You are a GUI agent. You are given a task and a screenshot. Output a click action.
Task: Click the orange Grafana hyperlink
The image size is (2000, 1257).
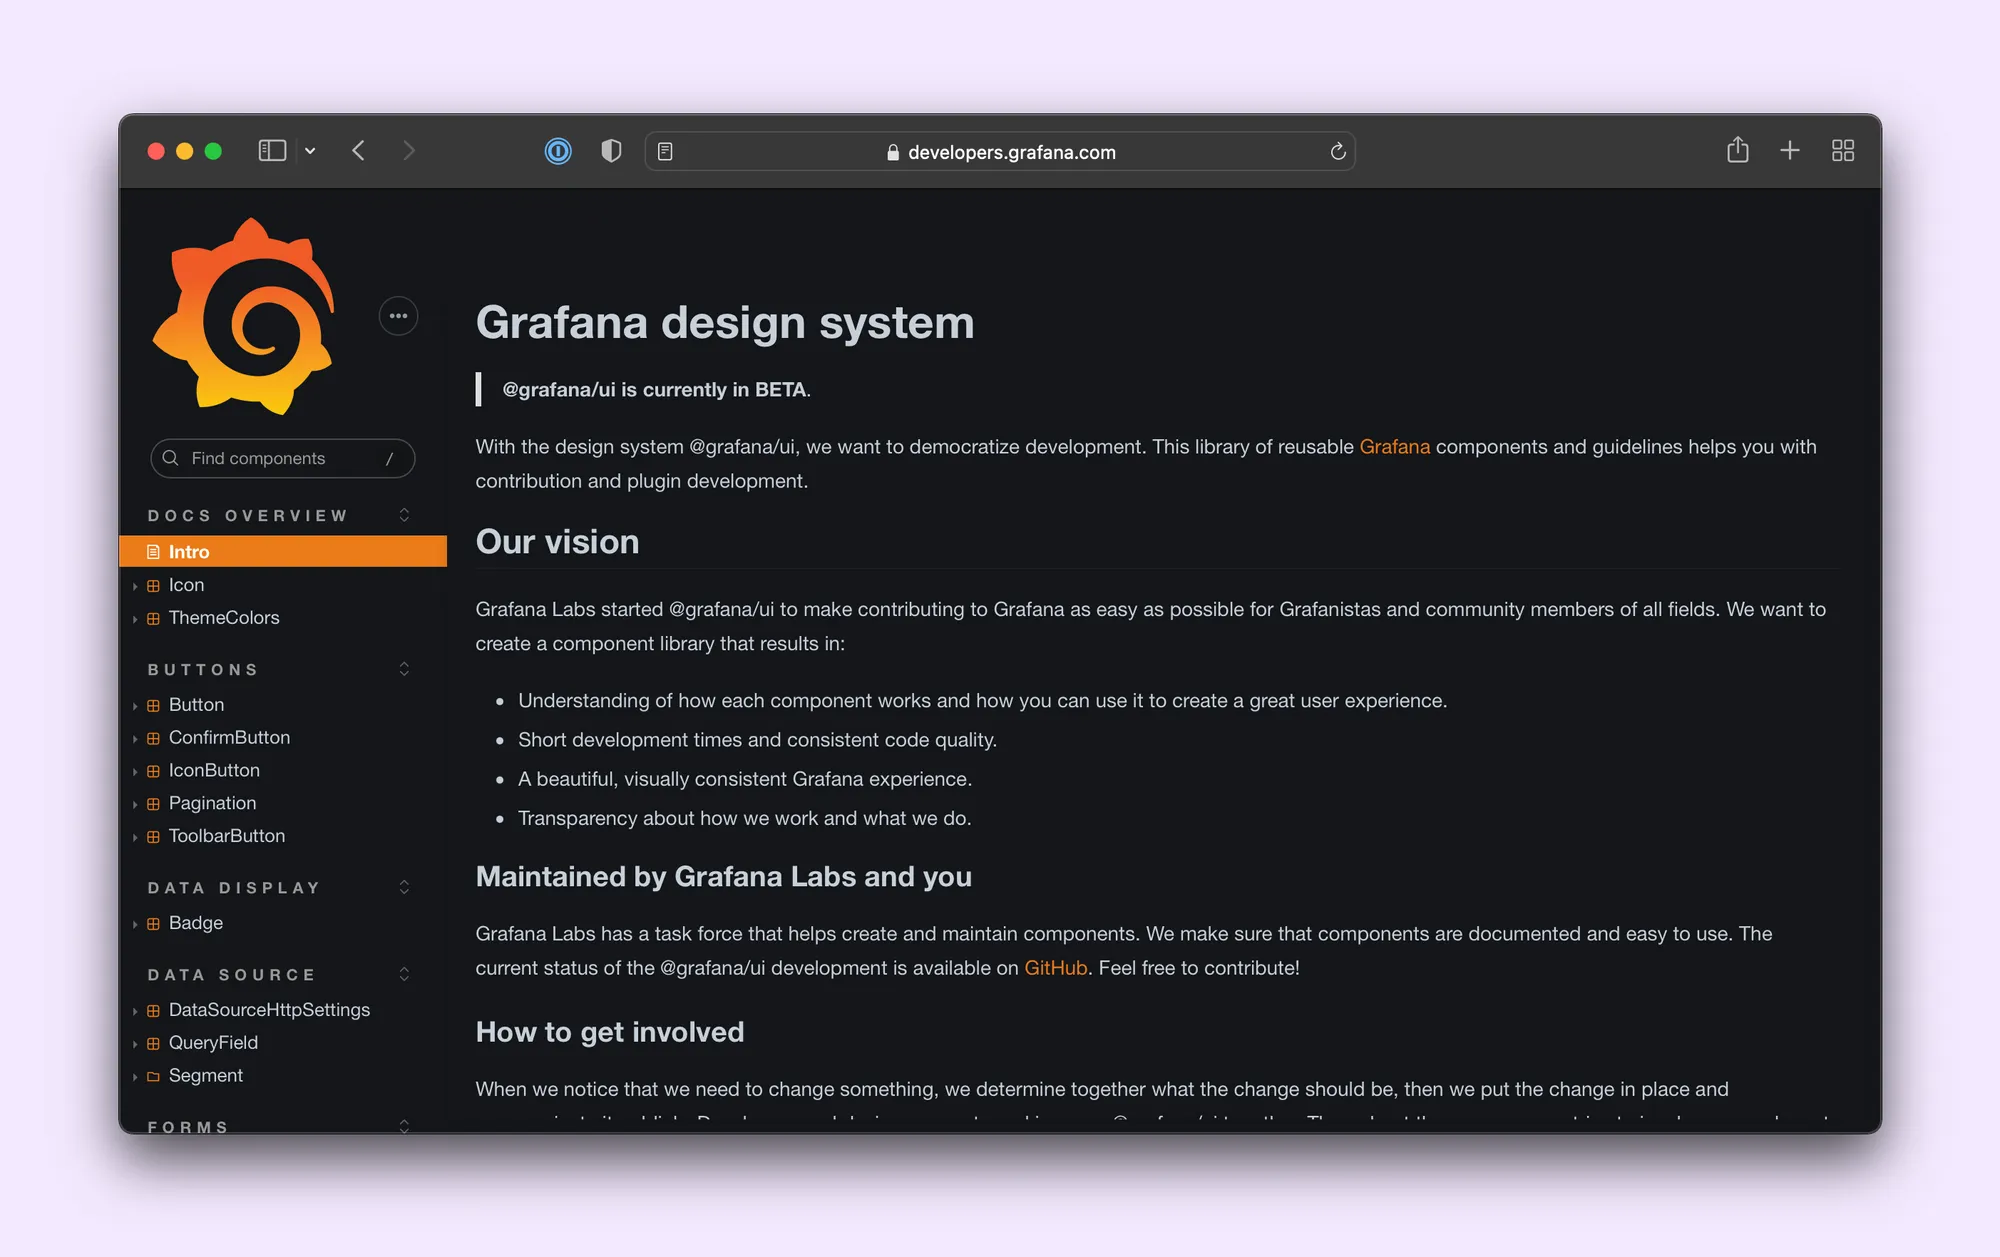1394,447
